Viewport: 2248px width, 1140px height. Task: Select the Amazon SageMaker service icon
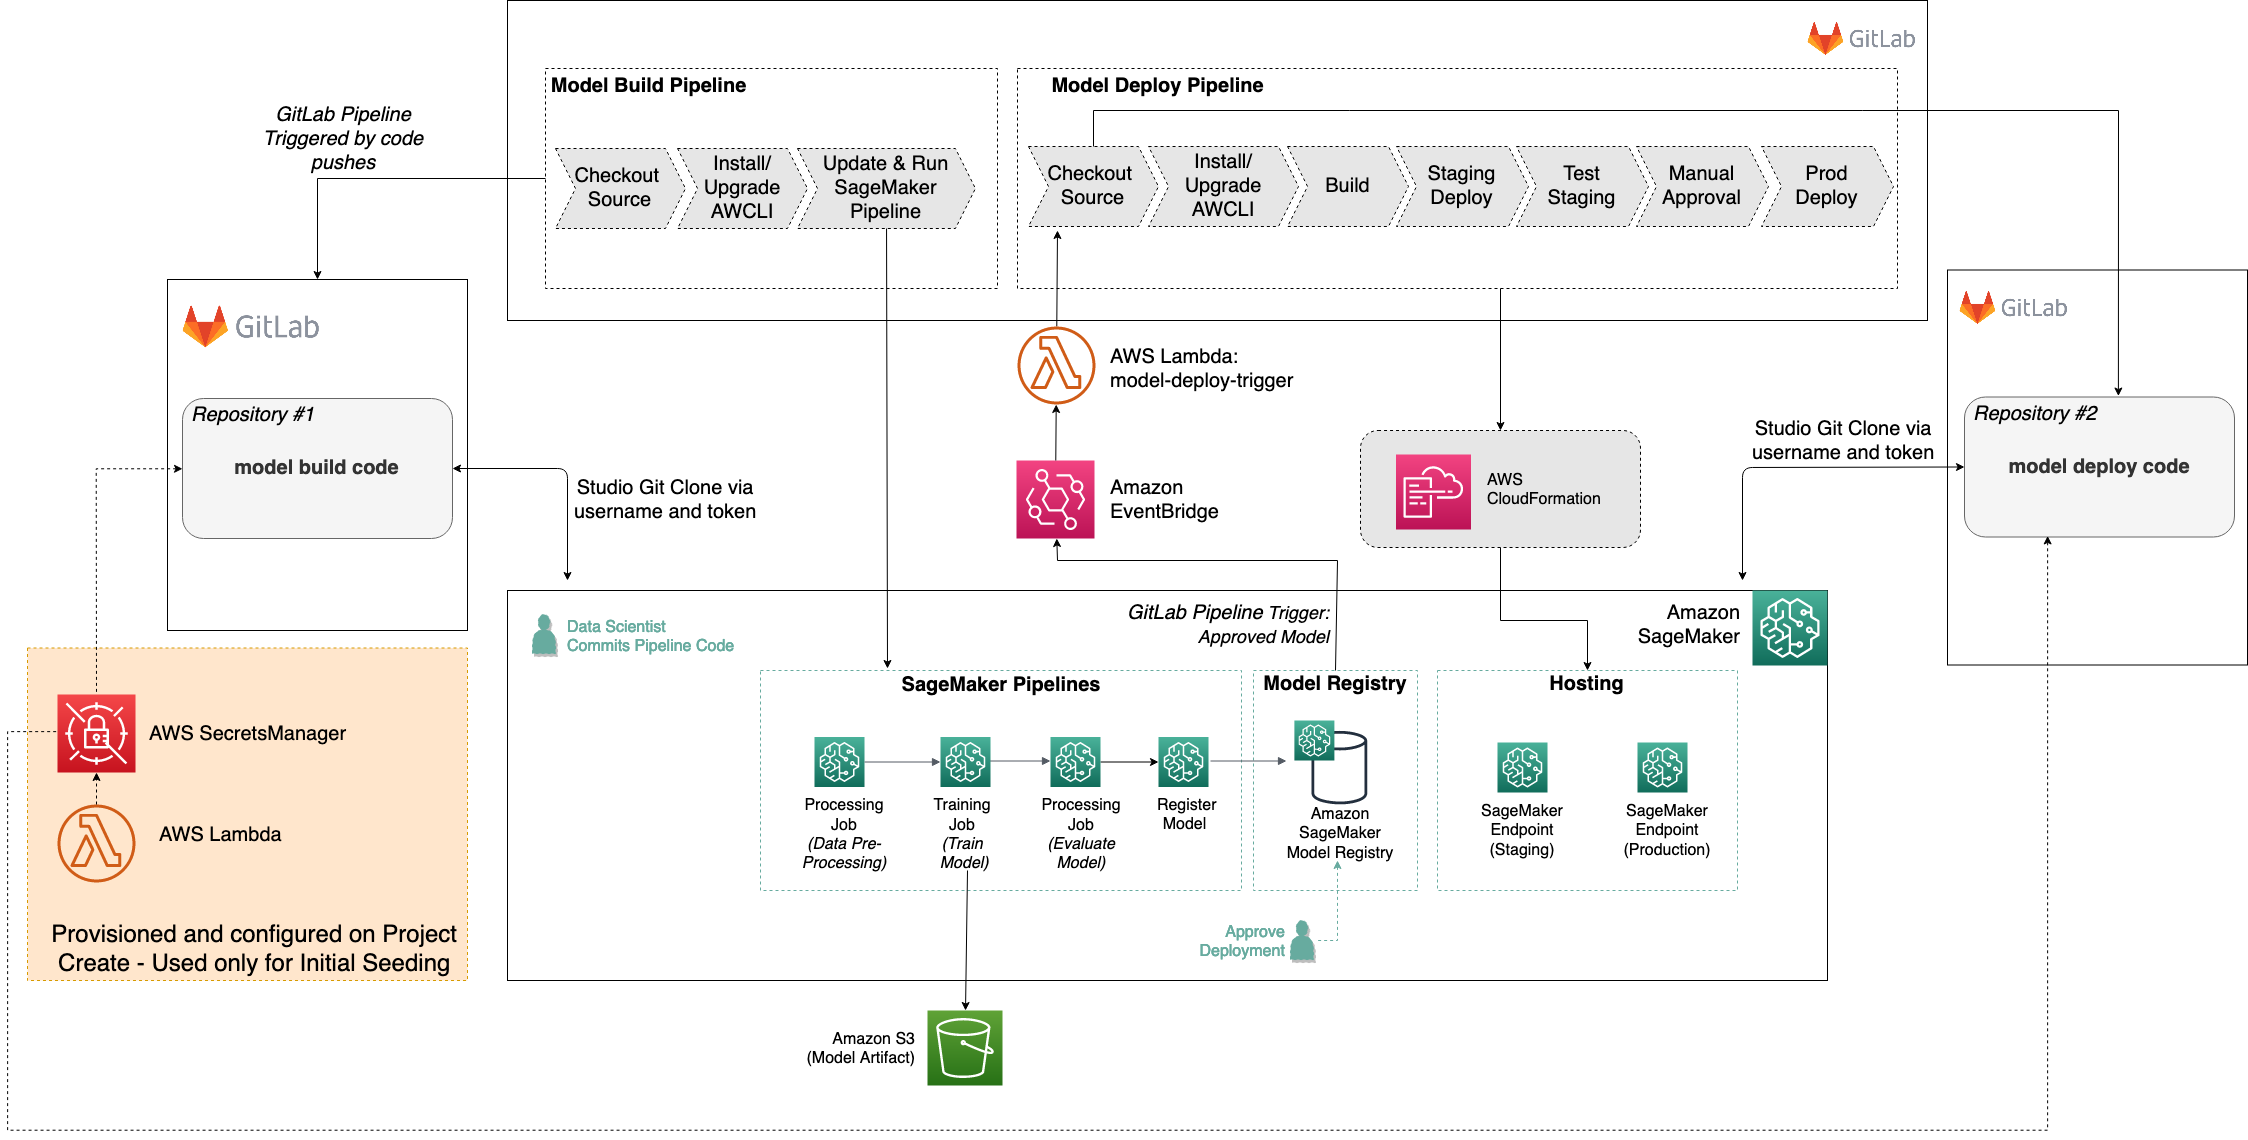tap(1790, 628)
